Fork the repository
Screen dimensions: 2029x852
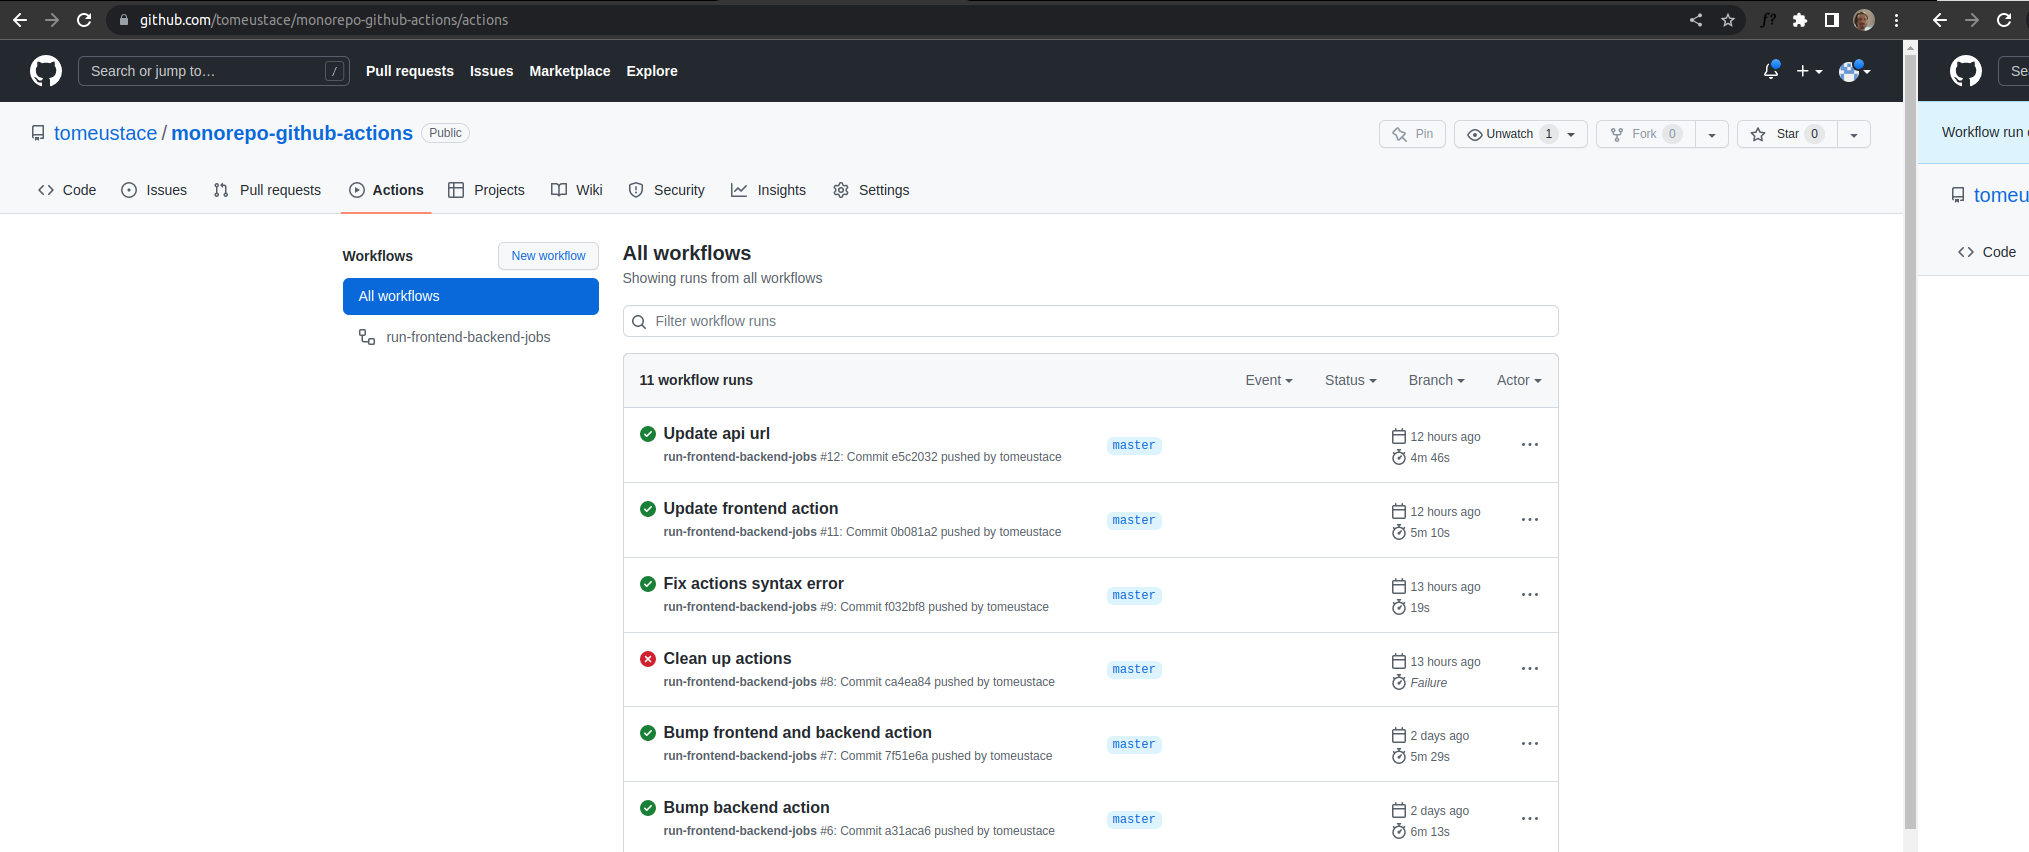pyautogui.click(x=1646, y=134)
